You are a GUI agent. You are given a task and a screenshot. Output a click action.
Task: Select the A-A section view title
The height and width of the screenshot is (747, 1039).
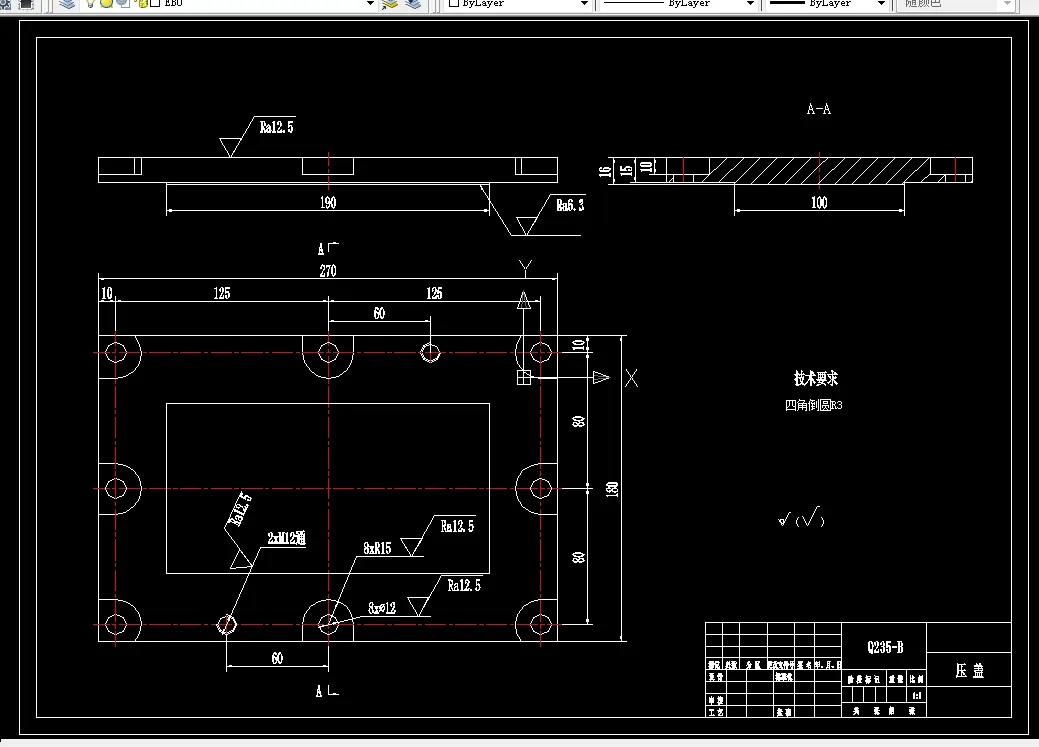(x=818, y=109)
